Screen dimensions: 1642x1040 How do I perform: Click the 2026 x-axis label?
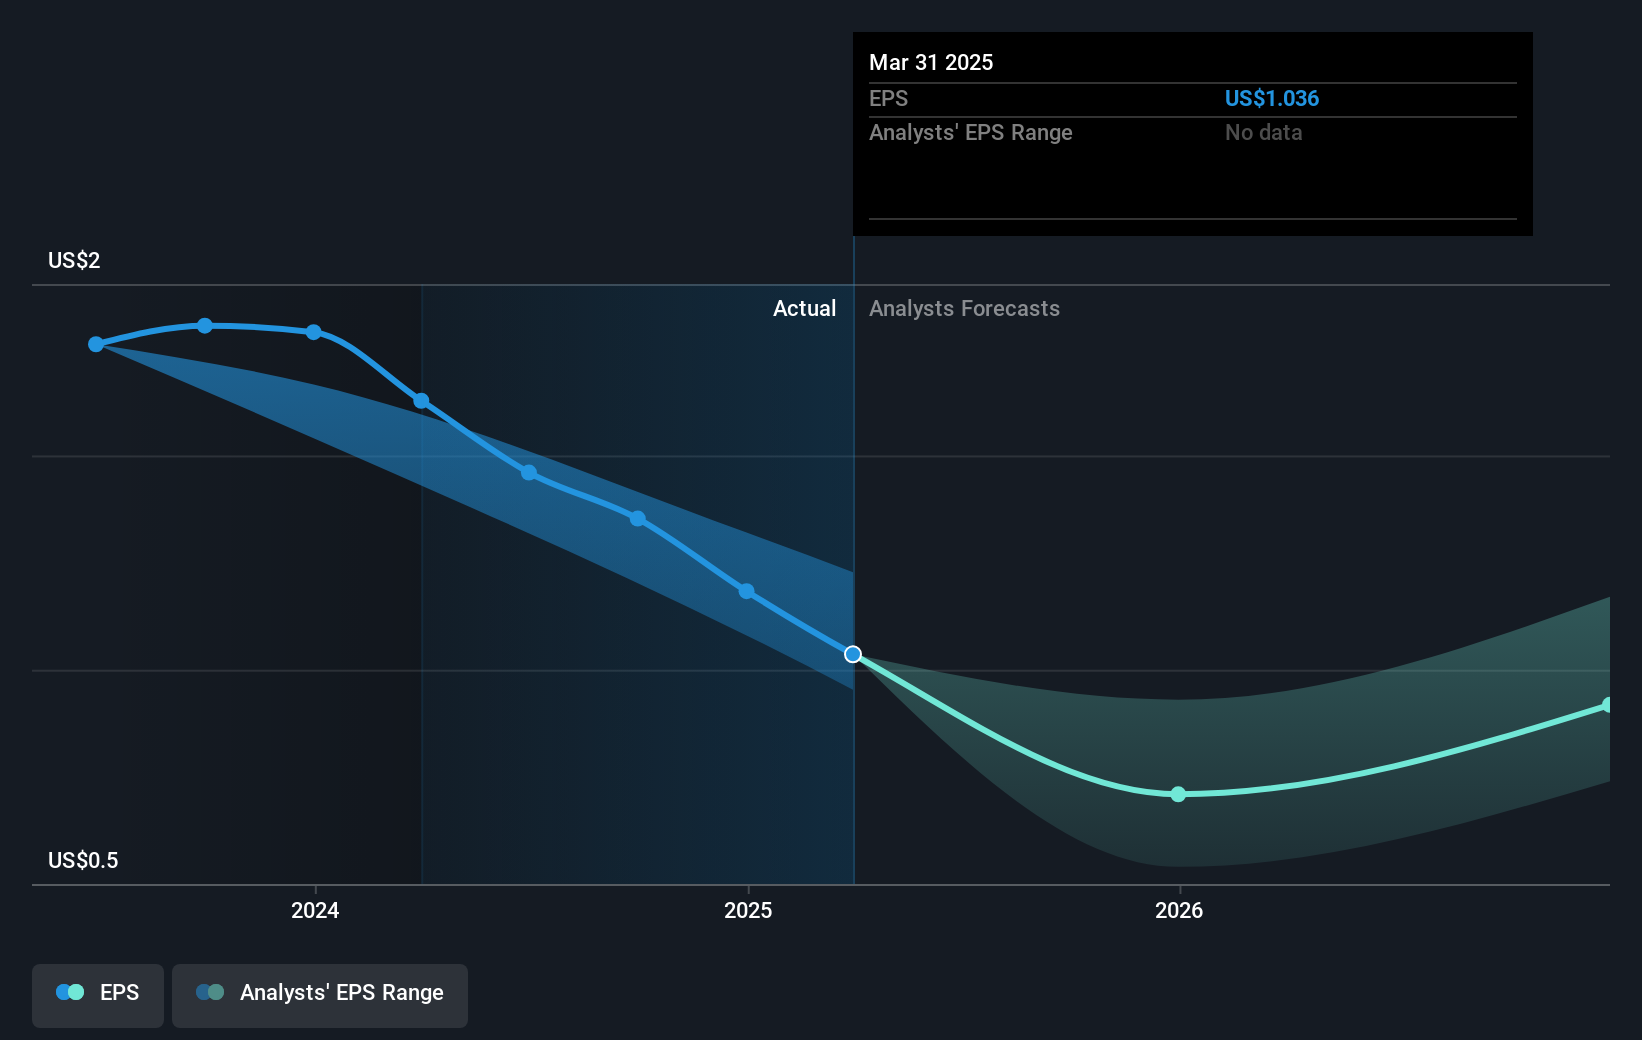click(1179, 910)
